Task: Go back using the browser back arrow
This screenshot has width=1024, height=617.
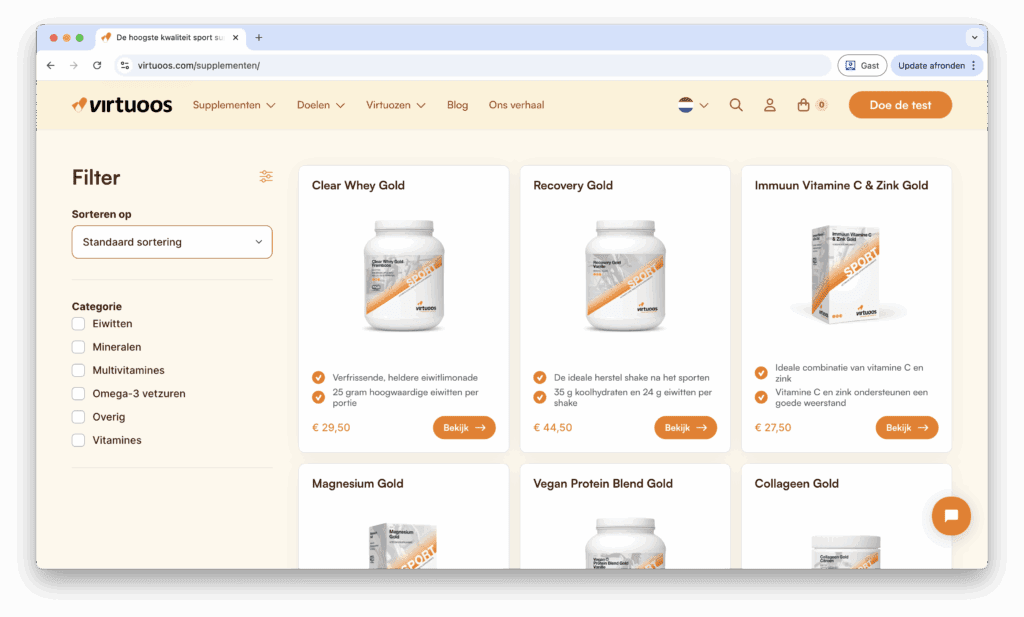Action: point(50,64)
